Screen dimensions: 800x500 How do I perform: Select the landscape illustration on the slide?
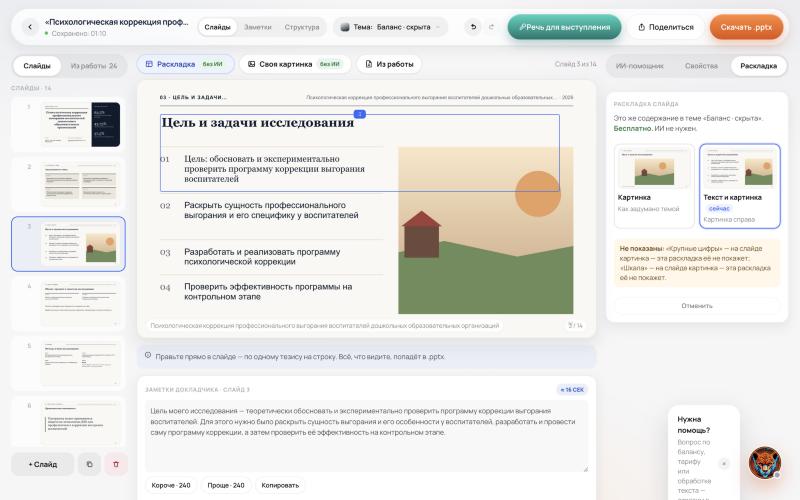(x=485, y=231)
